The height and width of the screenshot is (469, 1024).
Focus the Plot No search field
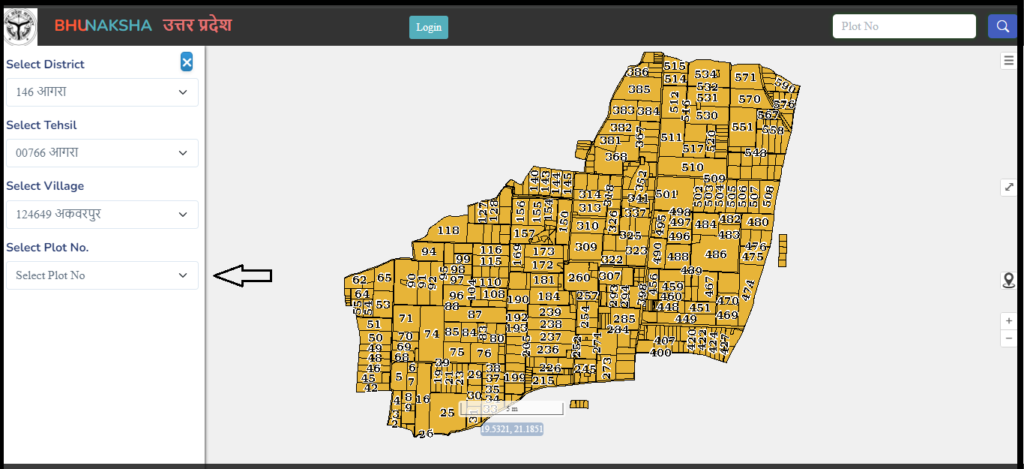tap(904, 27)
